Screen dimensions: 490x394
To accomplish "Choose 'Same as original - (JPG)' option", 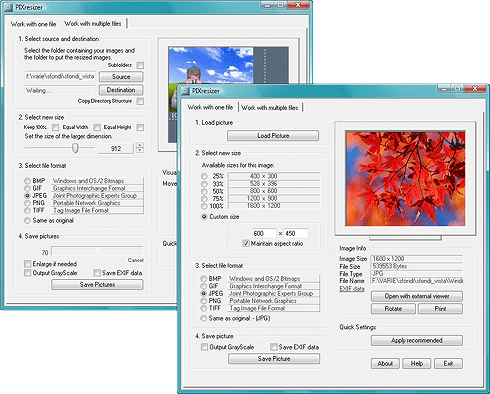I will 203,318.
